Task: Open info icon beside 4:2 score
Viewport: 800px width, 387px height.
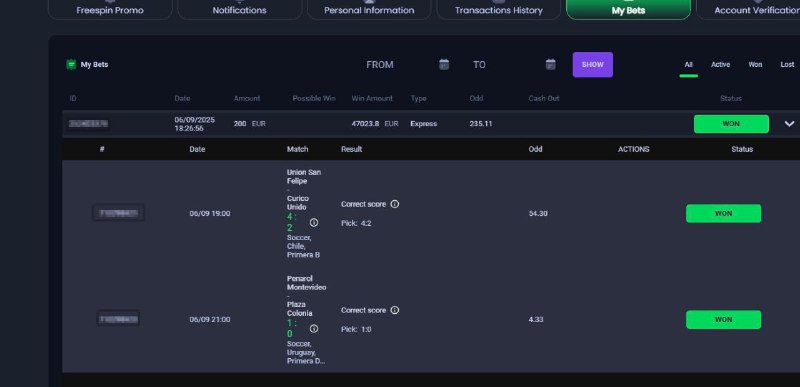Action: click(314, 223)
